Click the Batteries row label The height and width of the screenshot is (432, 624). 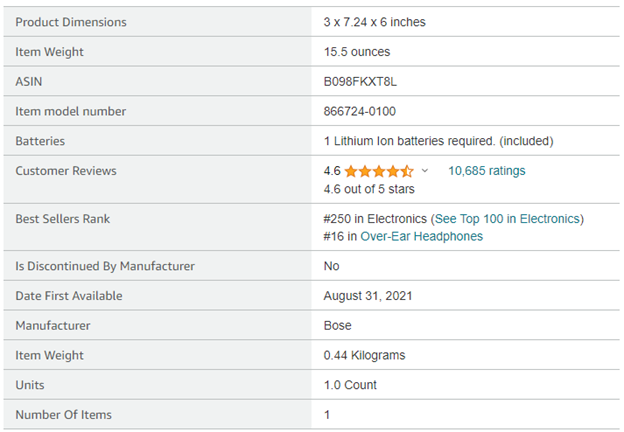point(43,141)
